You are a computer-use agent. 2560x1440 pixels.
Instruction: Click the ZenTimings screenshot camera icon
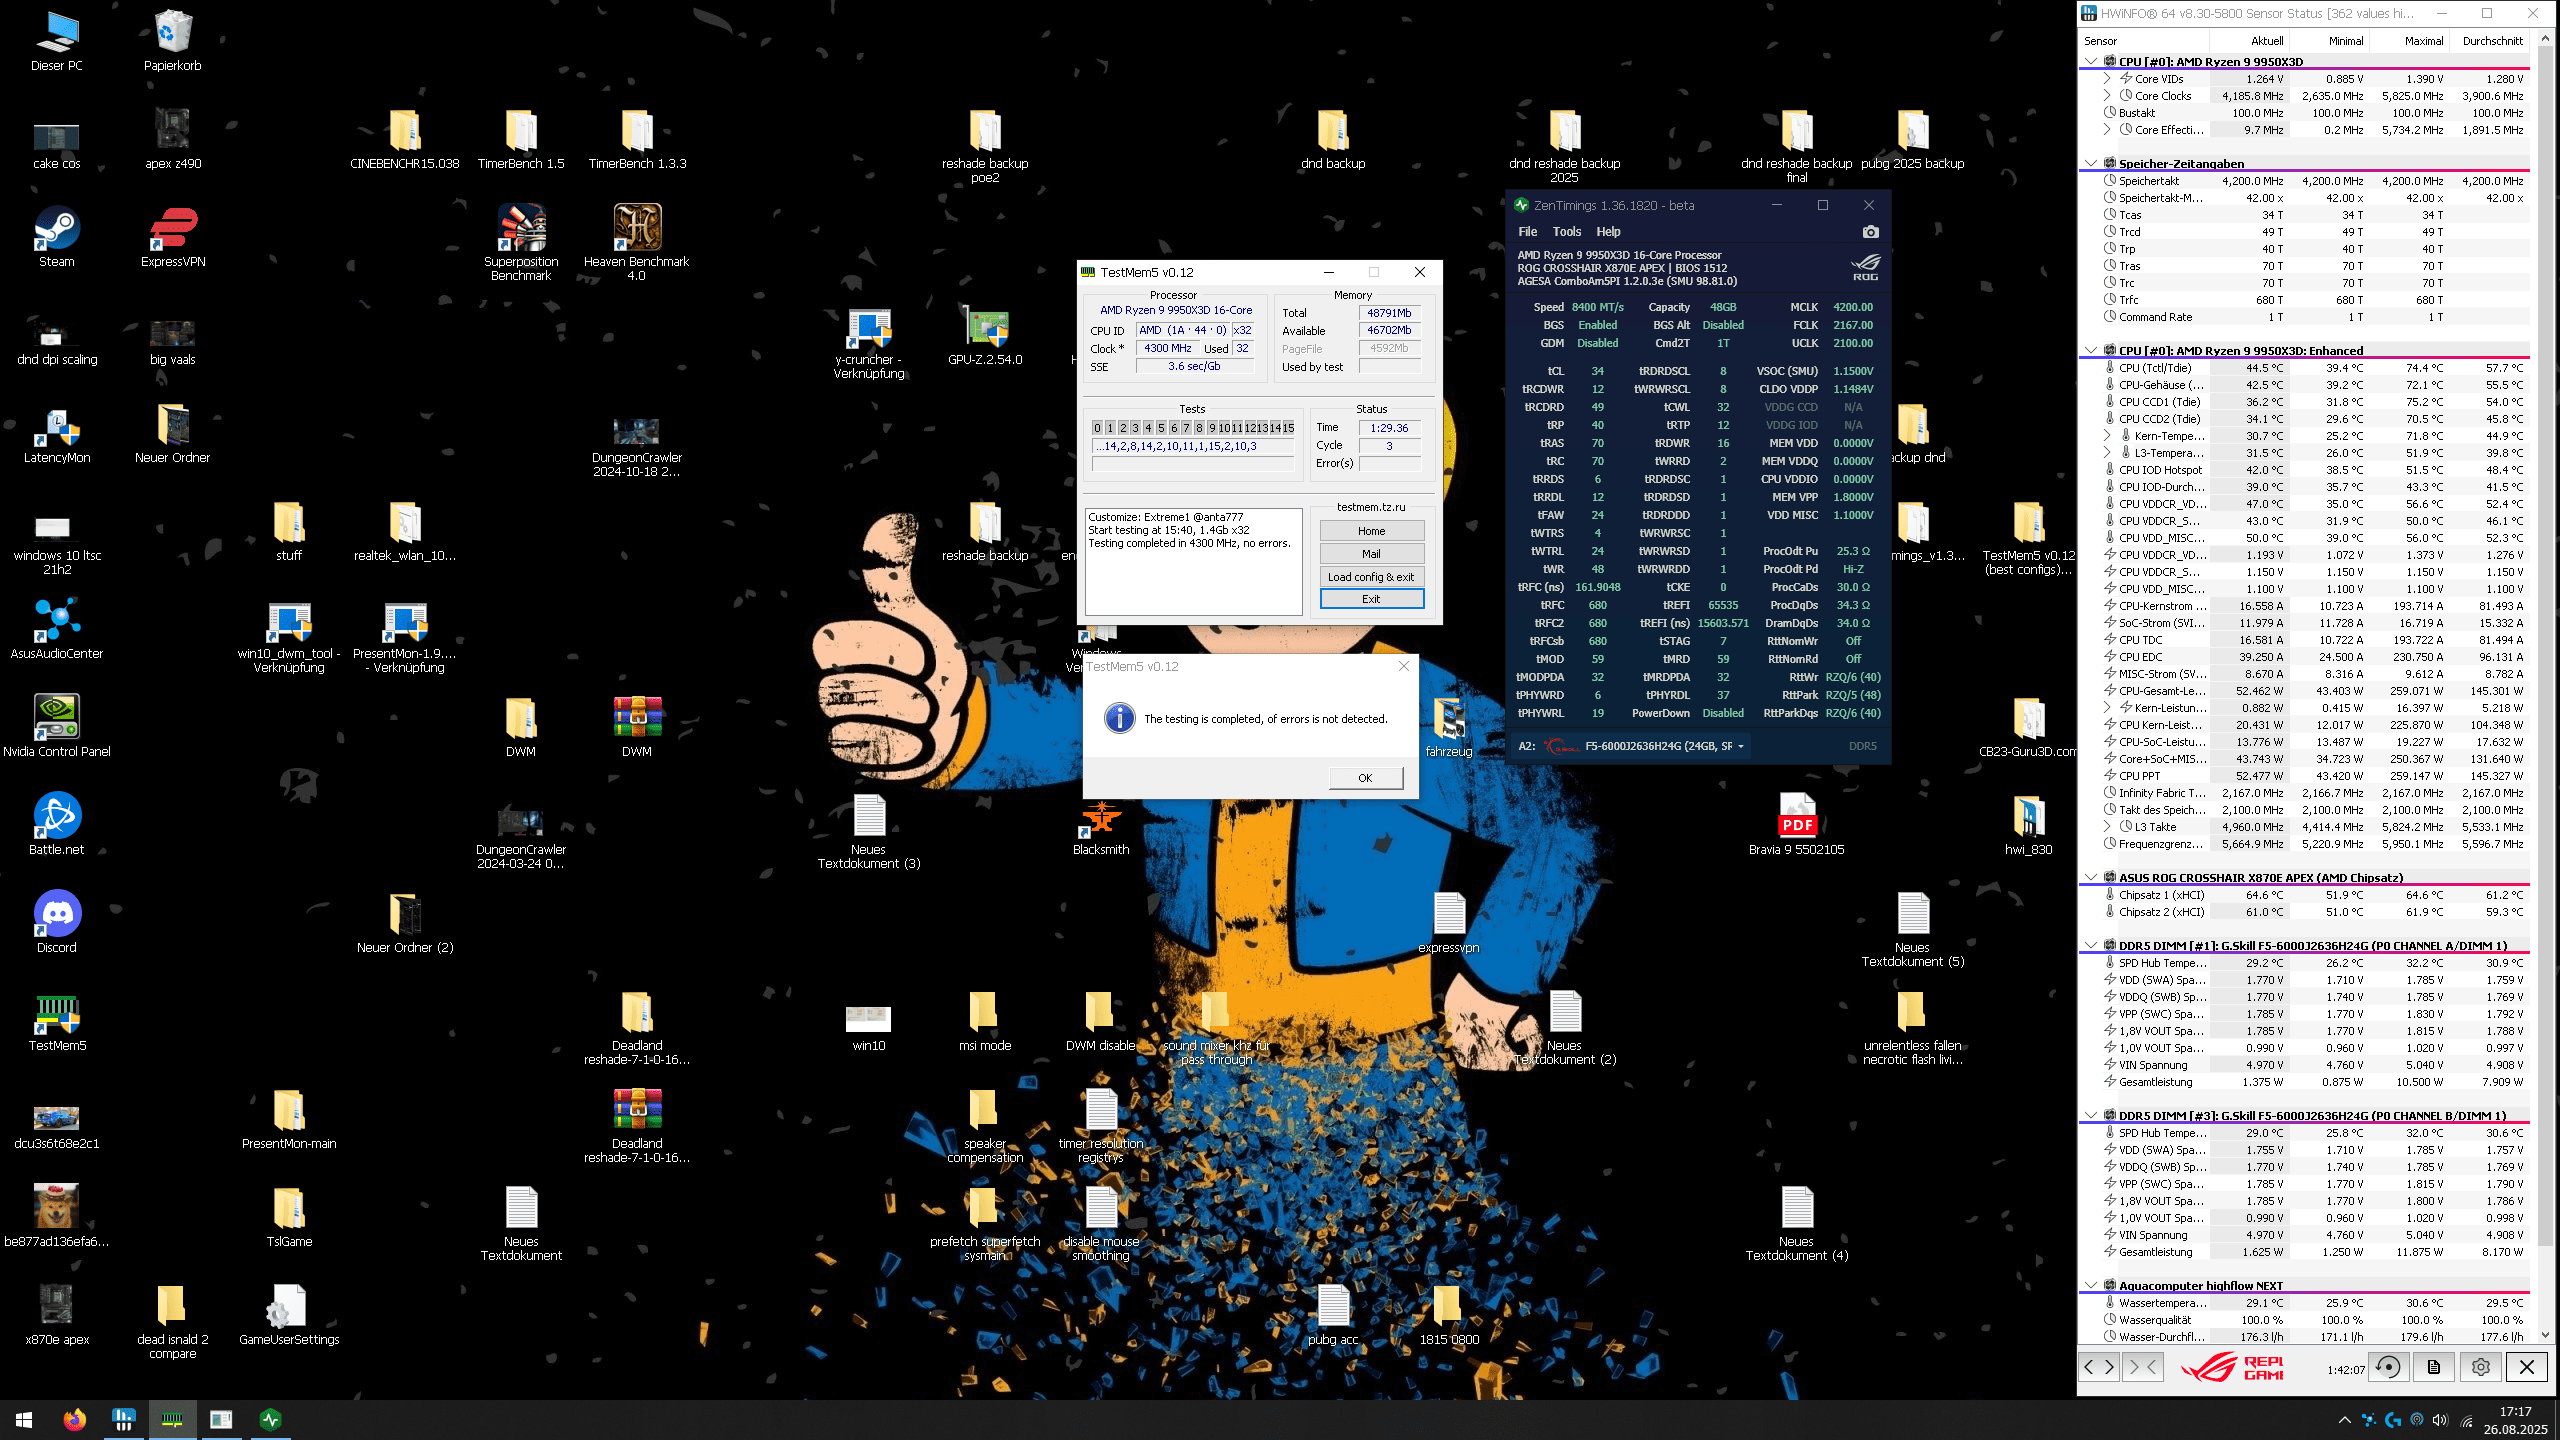pyautogui.click(x=1870, y=232)
